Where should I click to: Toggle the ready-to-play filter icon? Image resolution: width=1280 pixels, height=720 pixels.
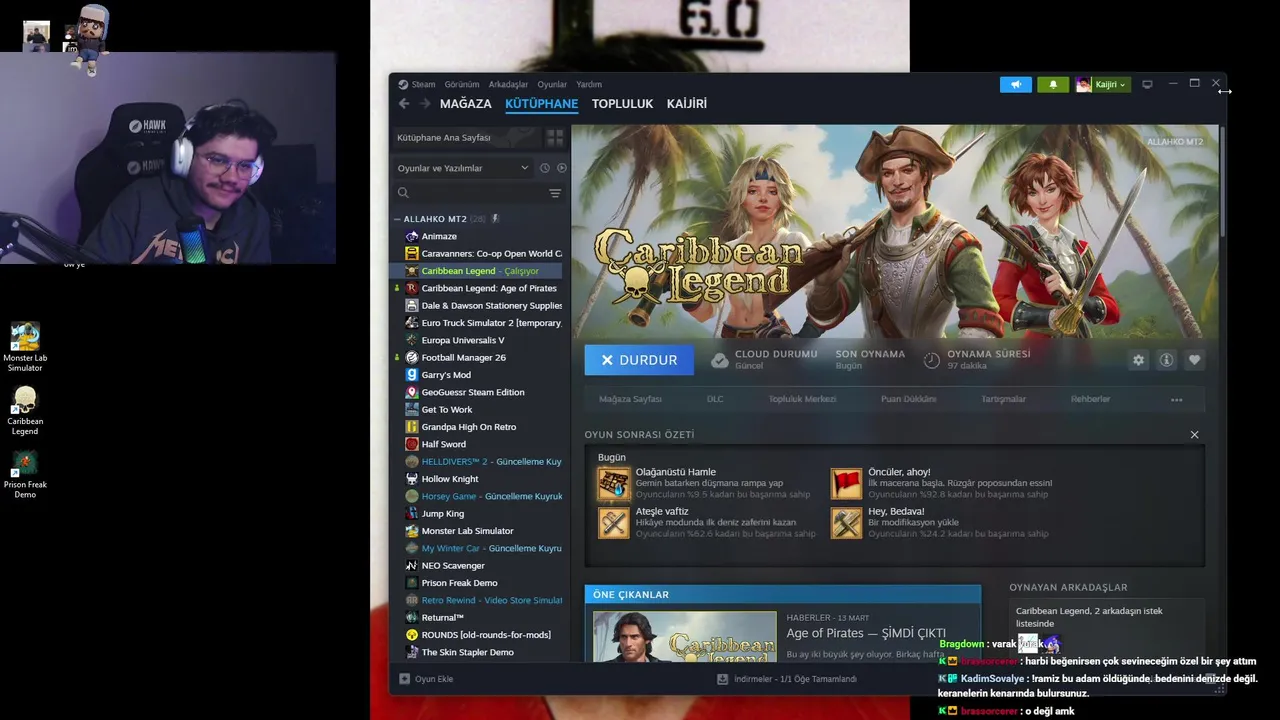561,168
